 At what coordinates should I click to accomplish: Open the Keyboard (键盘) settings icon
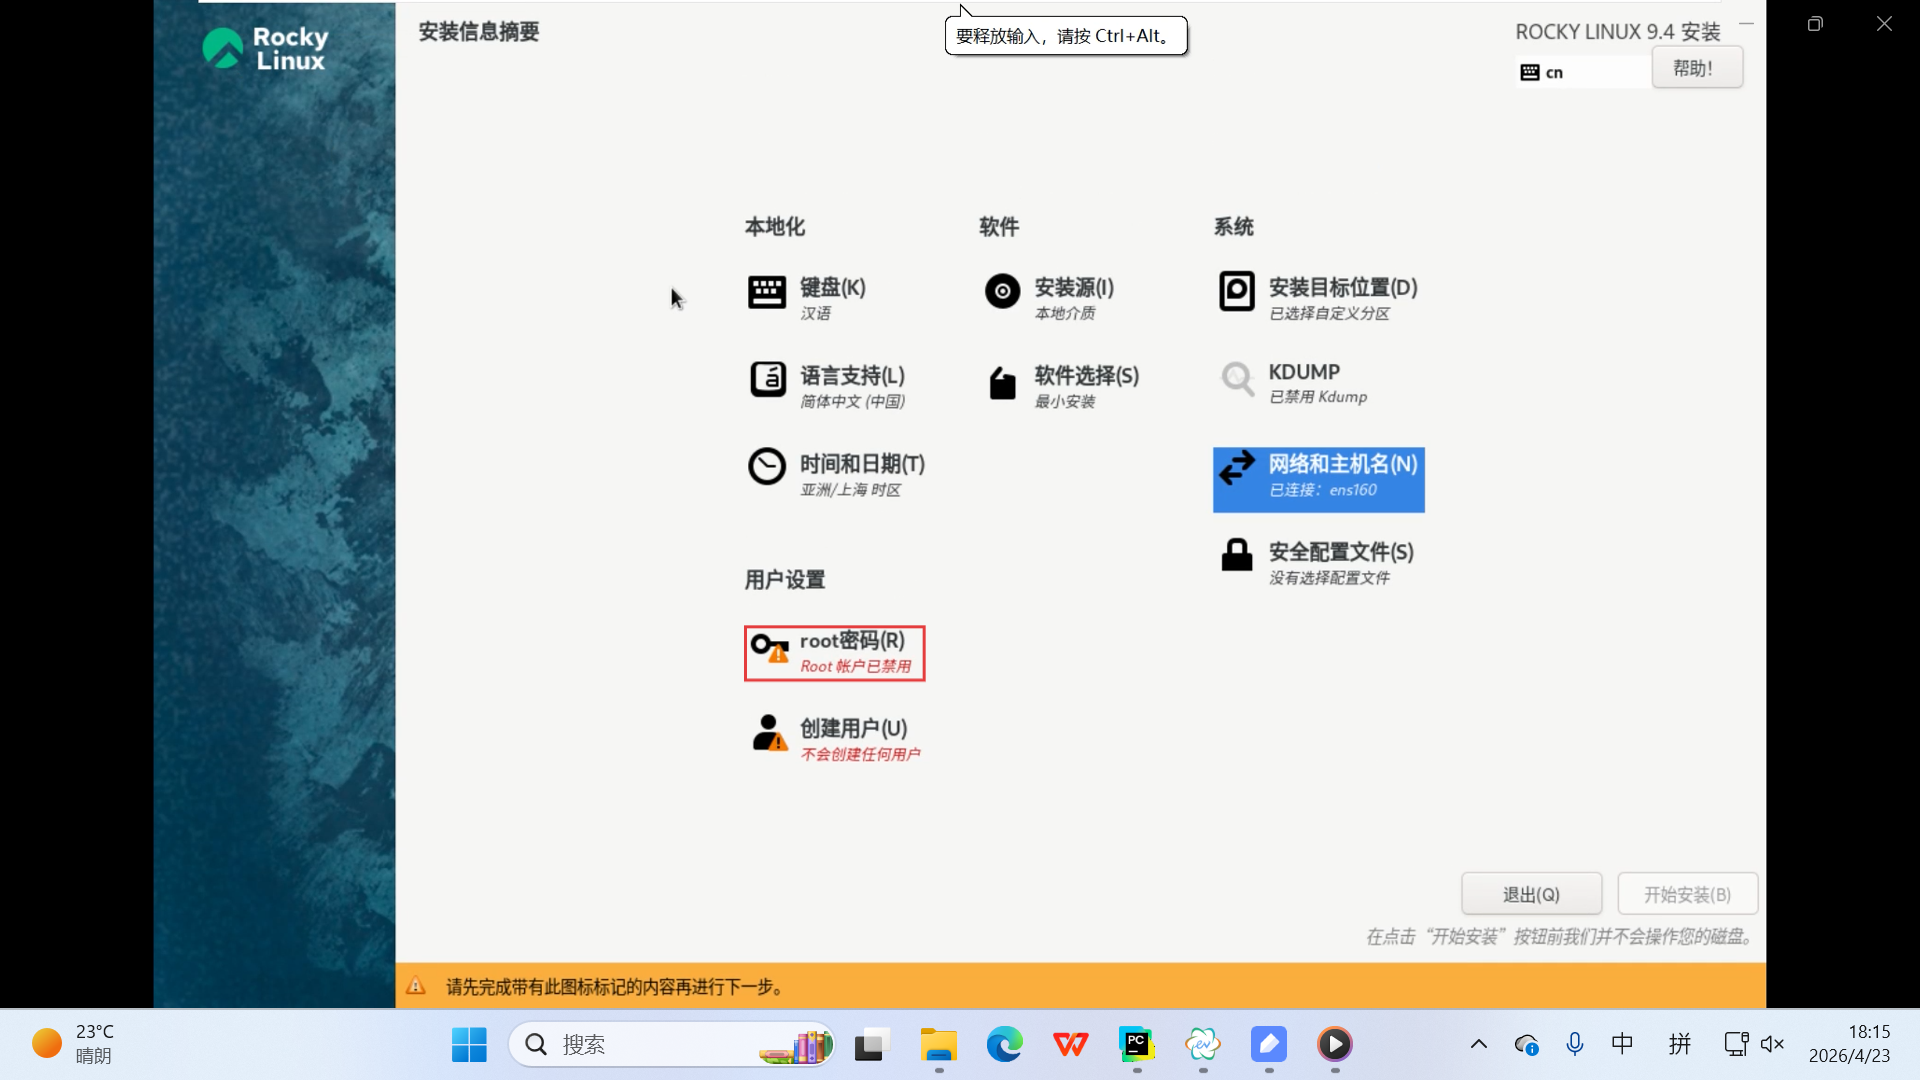767,292
